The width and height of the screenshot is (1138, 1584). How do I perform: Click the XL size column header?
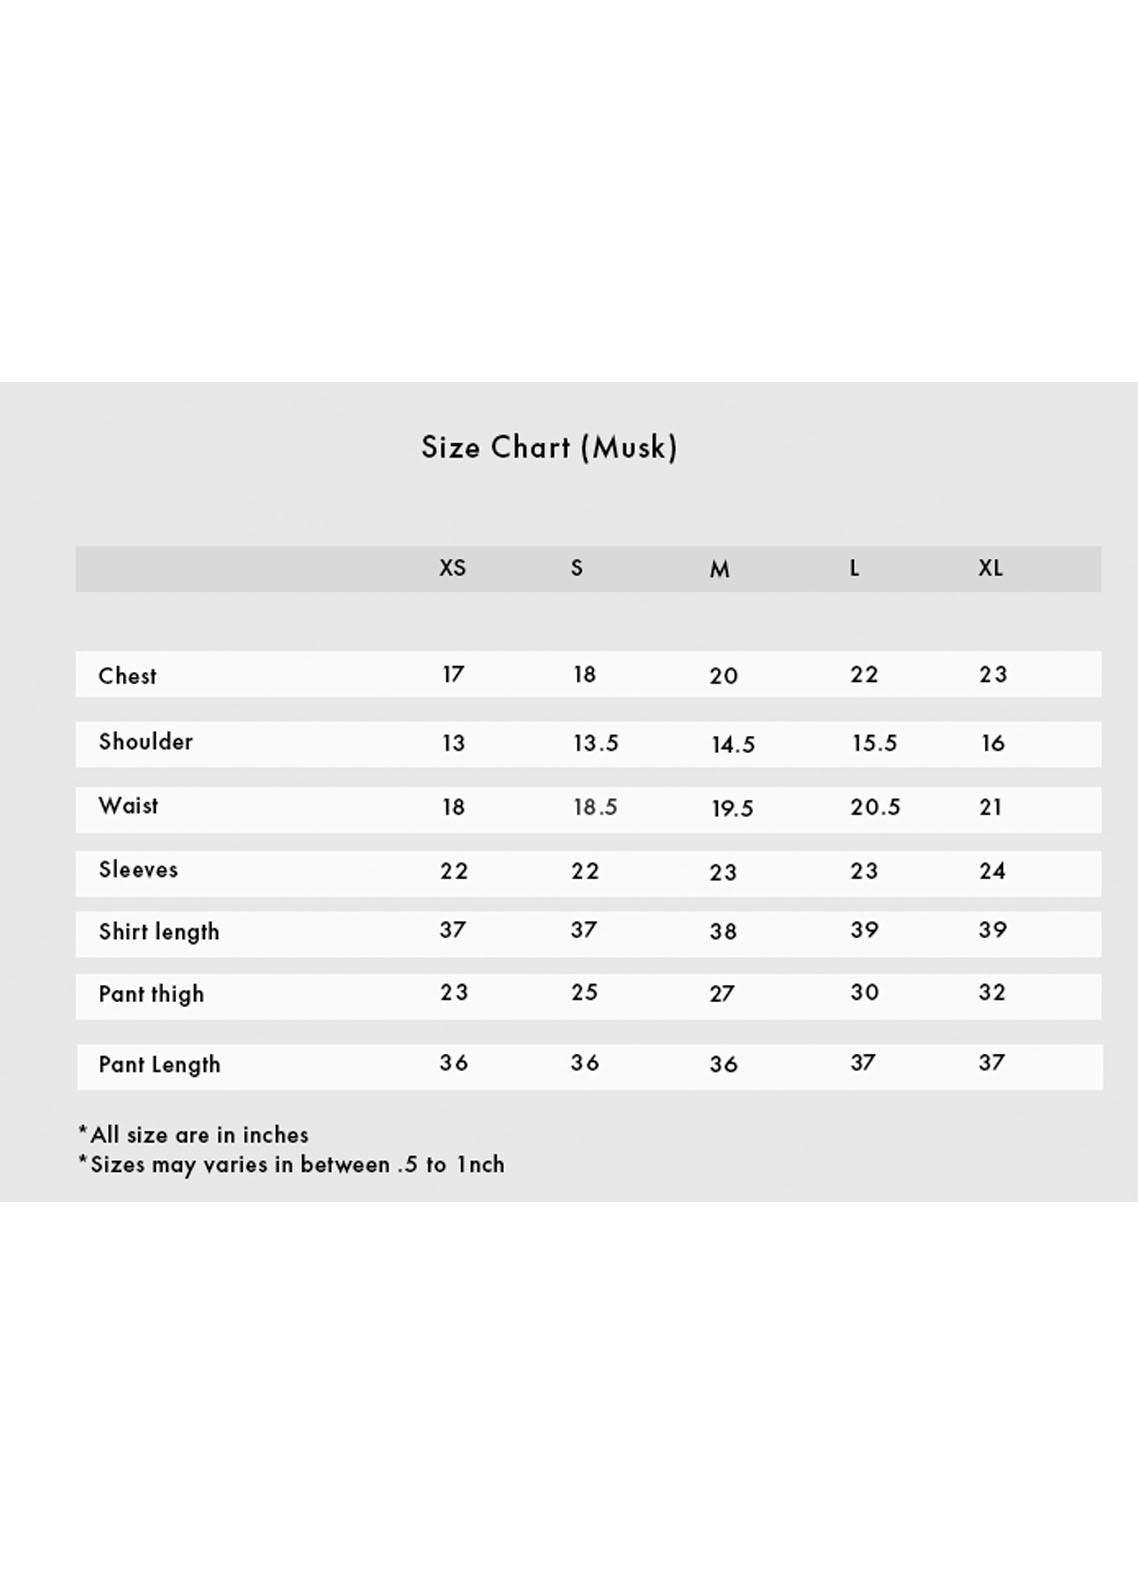click(x=990, y=568)
